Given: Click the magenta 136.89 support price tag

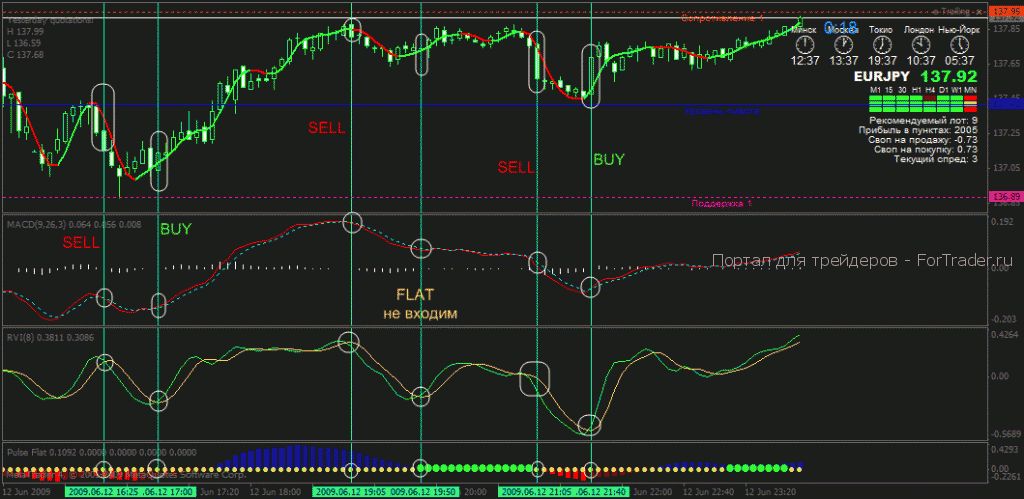Looking at the screenshot, I should tap(1004, 197).
